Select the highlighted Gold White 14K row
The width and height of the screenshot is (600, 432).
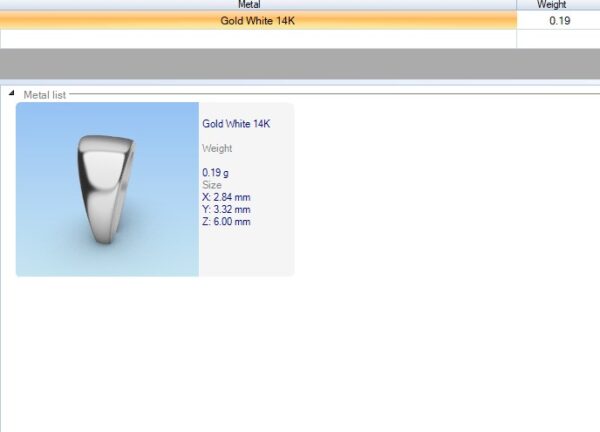(x=258, y=21)
